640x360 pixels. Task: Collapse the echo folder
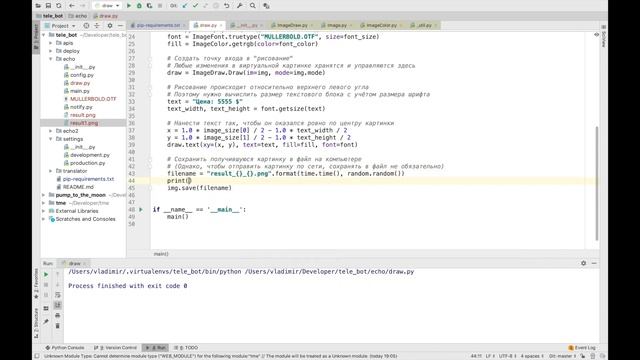51,59
